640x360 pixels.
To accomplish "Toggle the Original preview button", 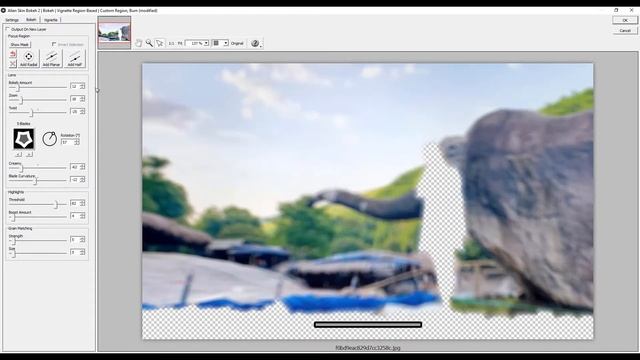I will 237,43.
